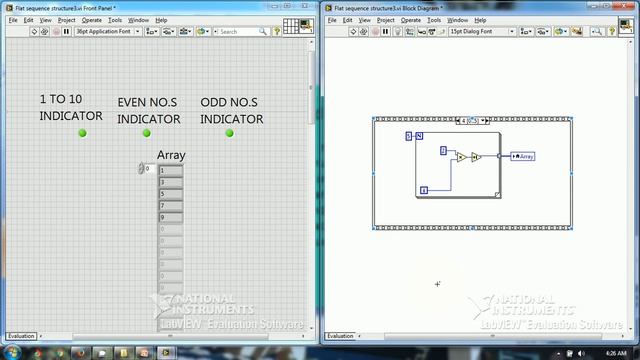Click VI icon in Front Panel corner
Screen dimensions: 640x360
click(306, 26)
